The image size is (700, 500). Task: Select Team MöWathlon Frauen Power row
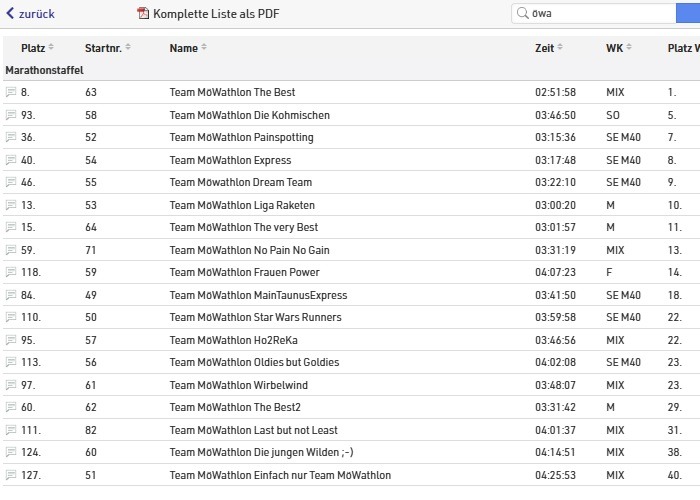244,272
